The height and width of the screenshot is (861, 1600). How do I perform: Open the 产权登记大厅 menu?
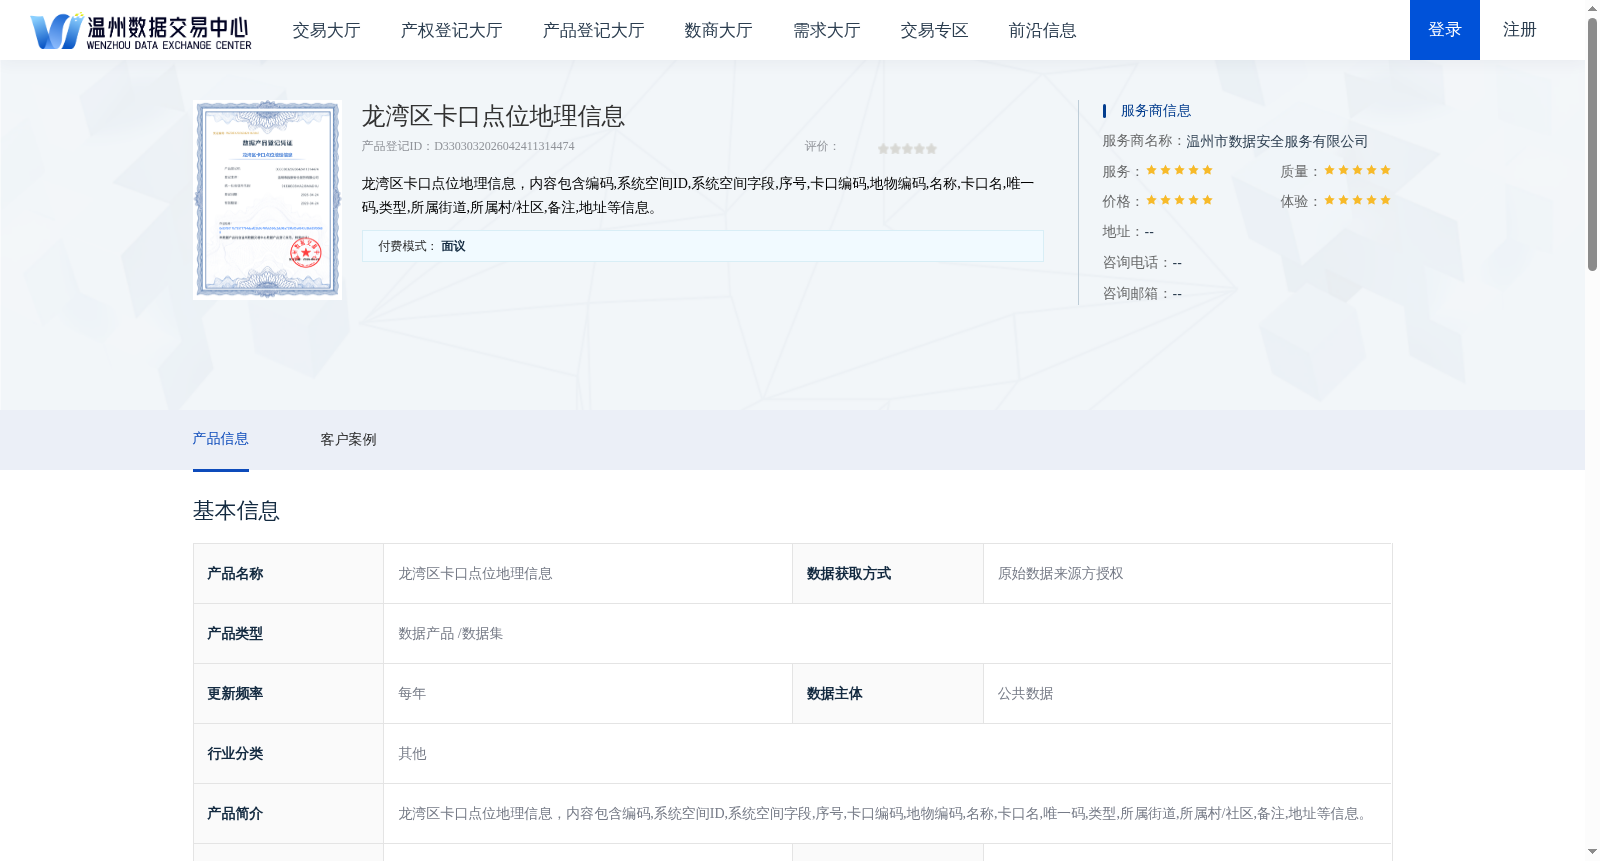(x=451, y=30)
